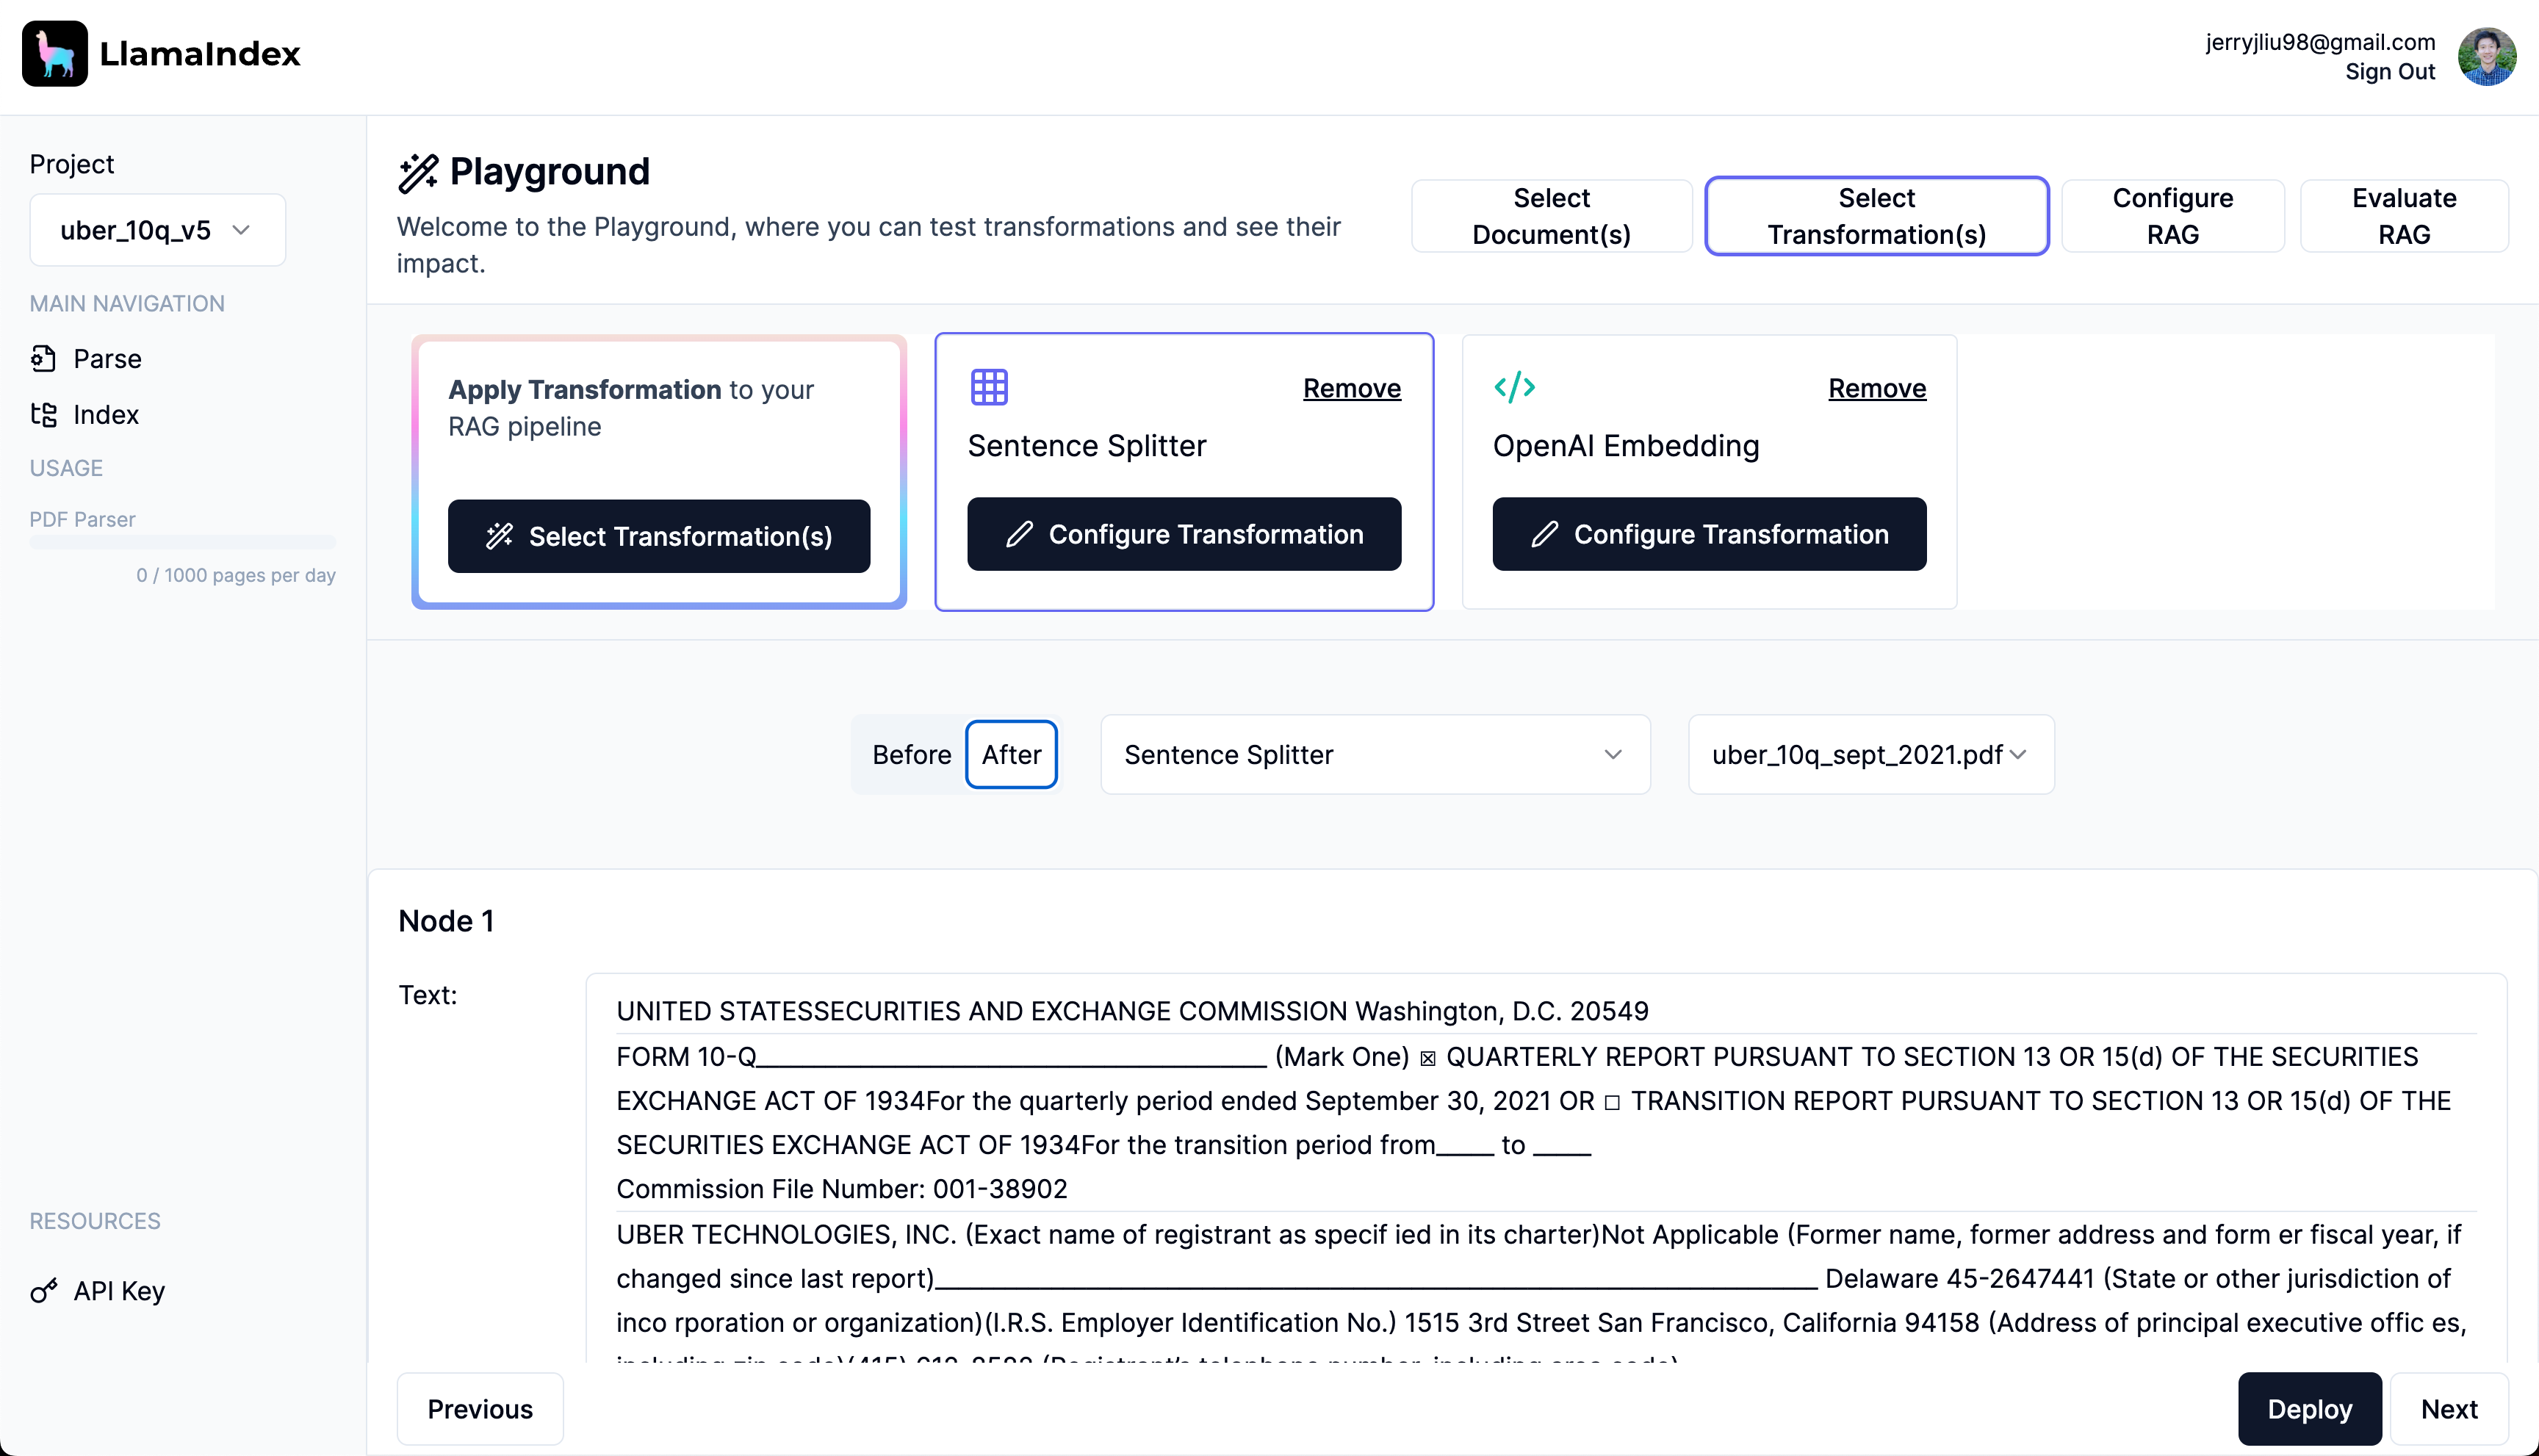
Task: Remove the Sentence Splitter transformation
Action: click(x=1351, y=388)
